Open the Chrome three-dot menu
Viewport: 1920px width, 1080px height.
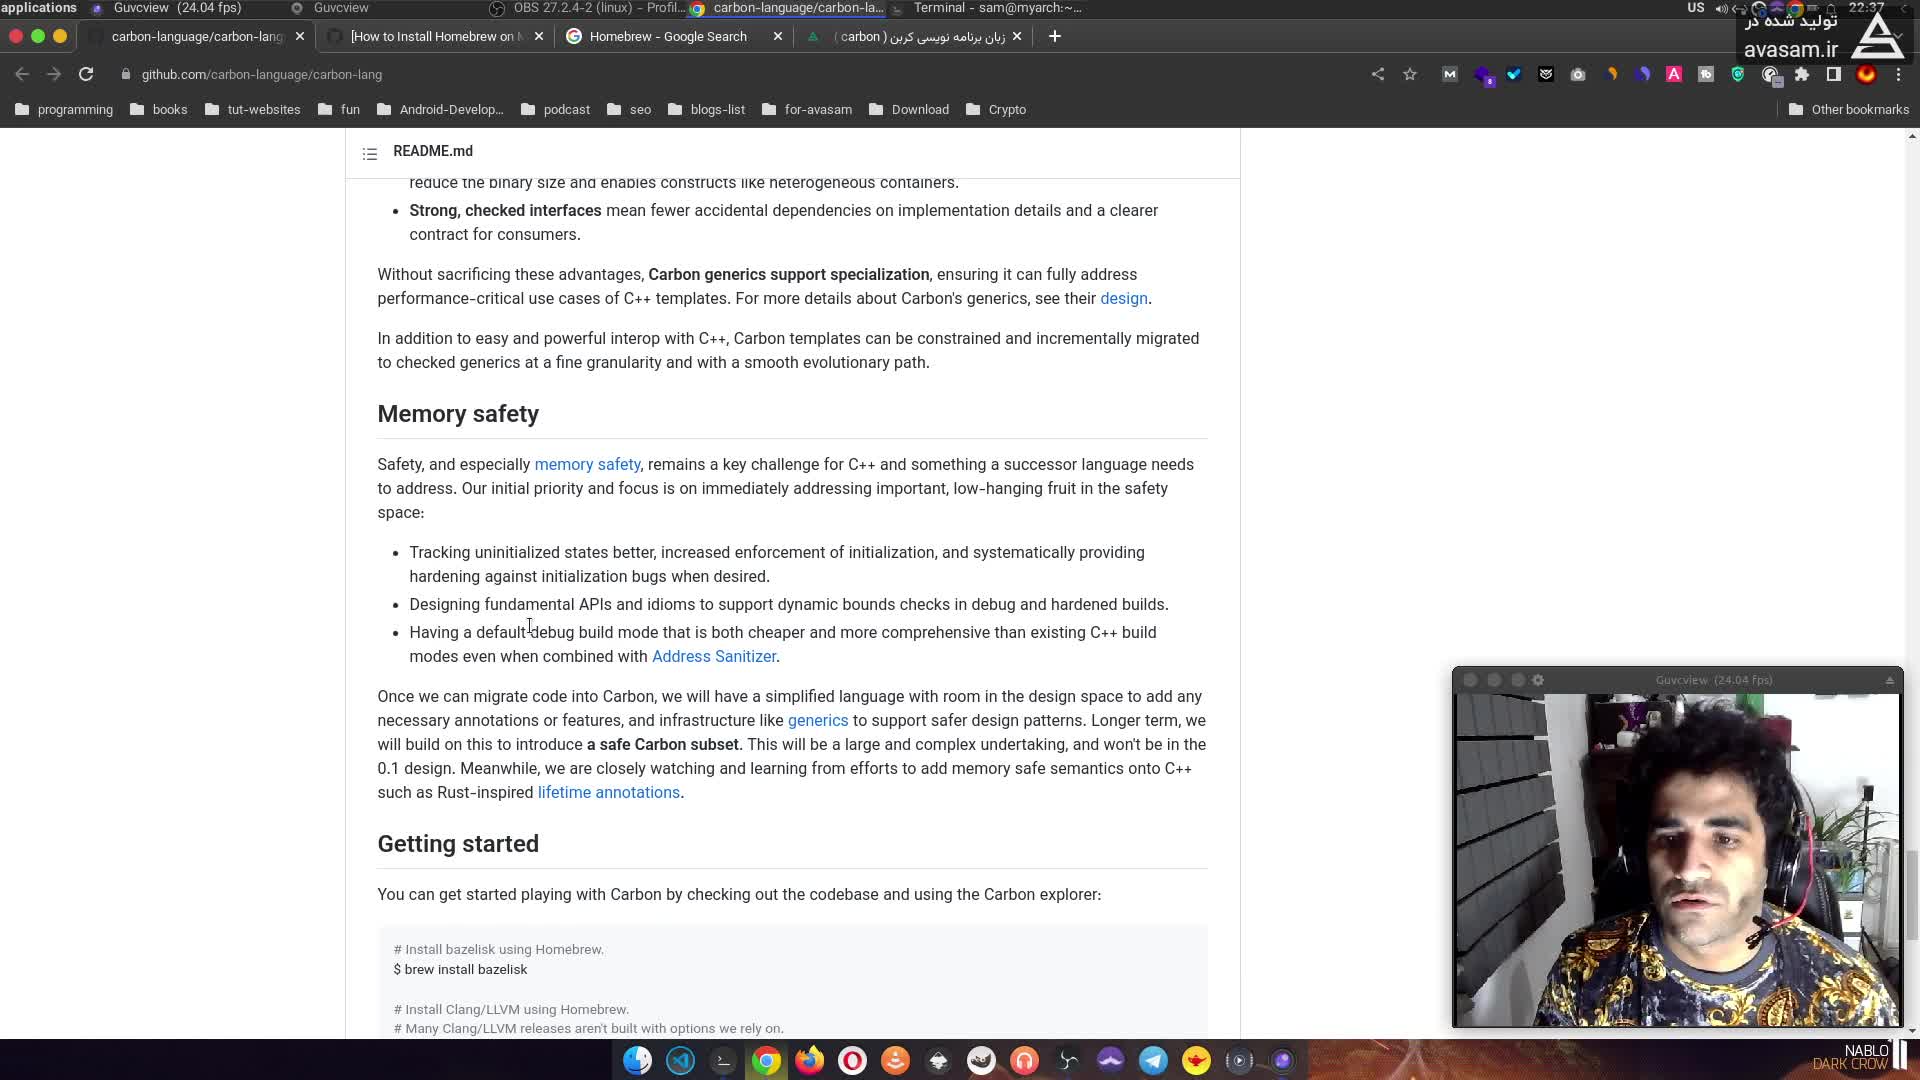1898,74
